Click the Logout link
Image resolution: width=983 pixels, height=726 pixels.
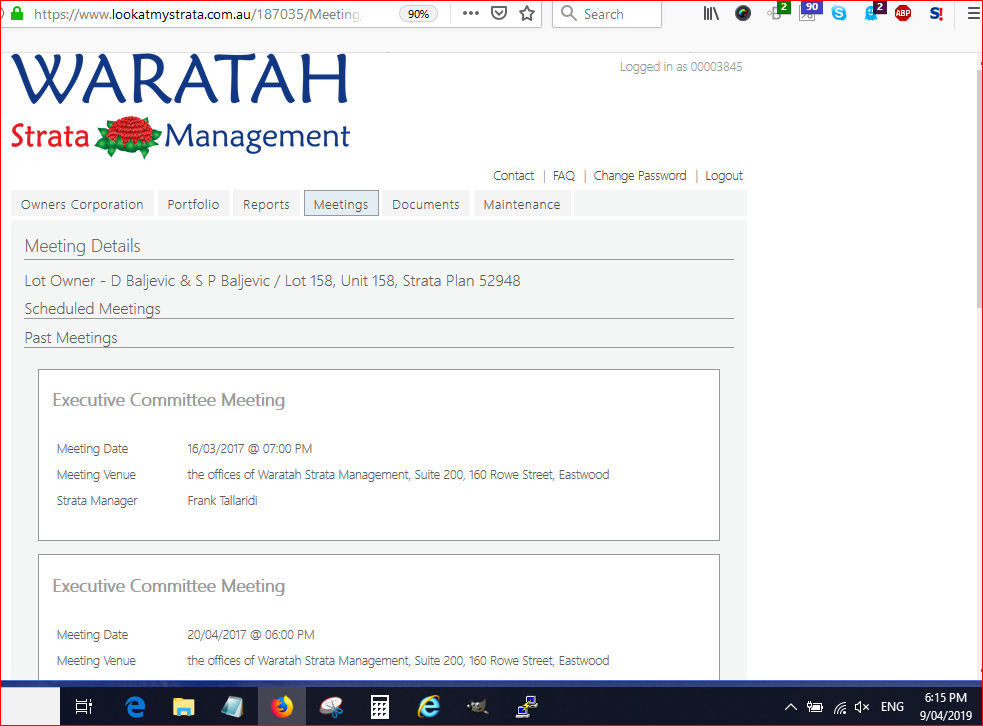(724, 176)
